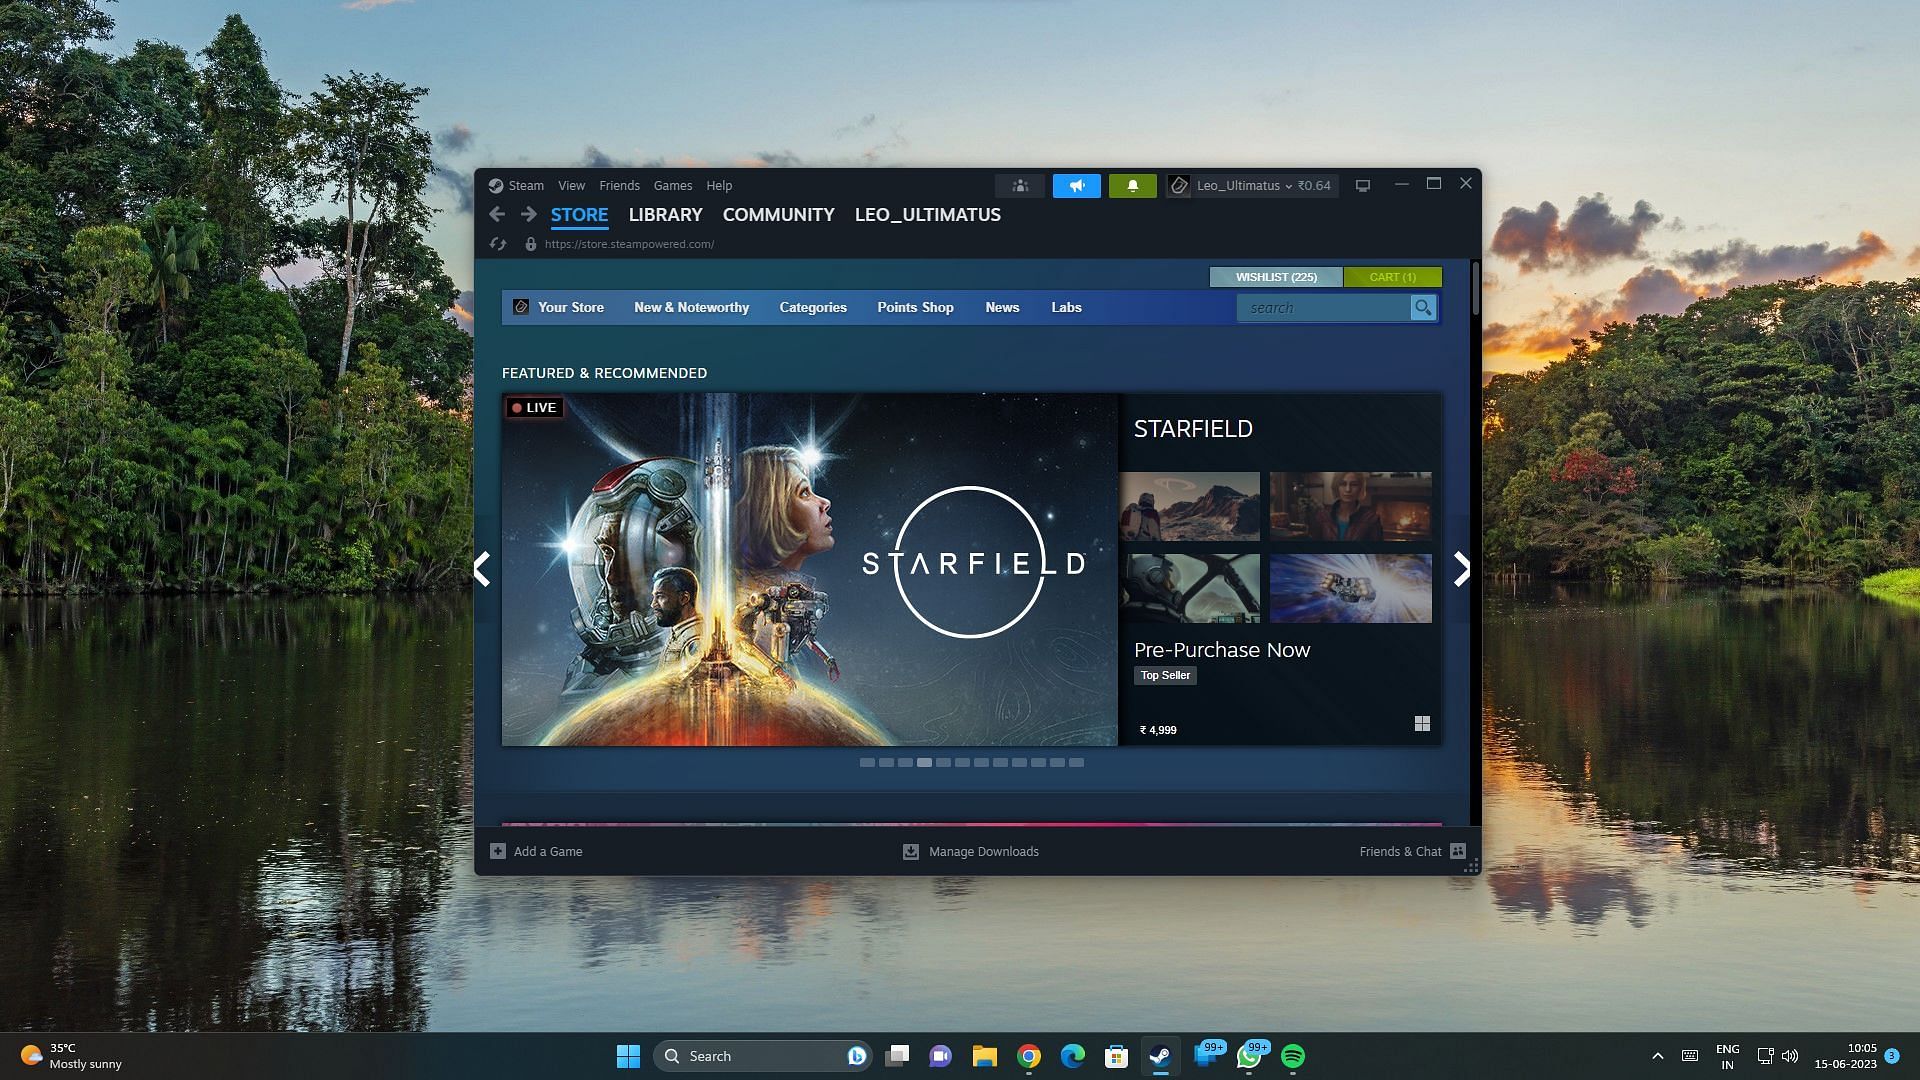
Task: Click the Add a Game icon bottom left
Action: point(498,851)
